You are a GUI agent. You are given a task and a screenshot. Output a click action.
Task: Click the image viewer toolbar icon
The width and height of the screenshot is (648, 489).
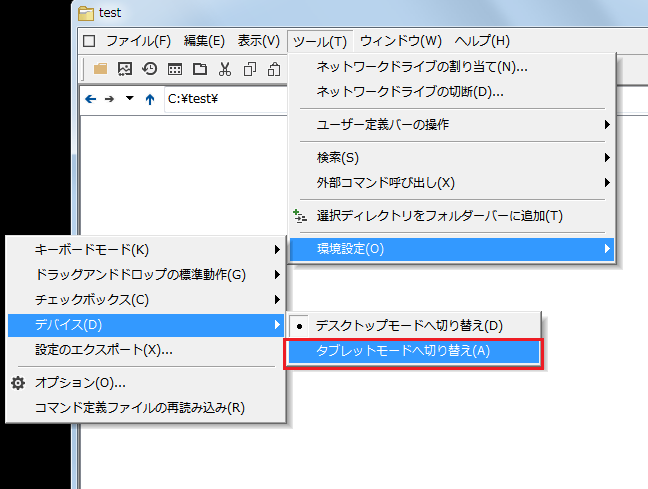(x=125, y=69)
